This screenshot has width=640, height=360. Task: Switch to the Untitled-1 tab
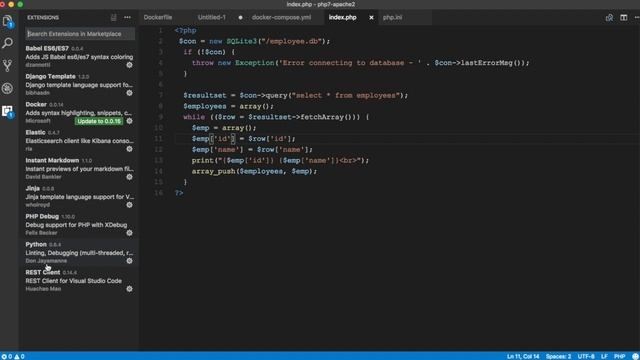tap(212, 18)
